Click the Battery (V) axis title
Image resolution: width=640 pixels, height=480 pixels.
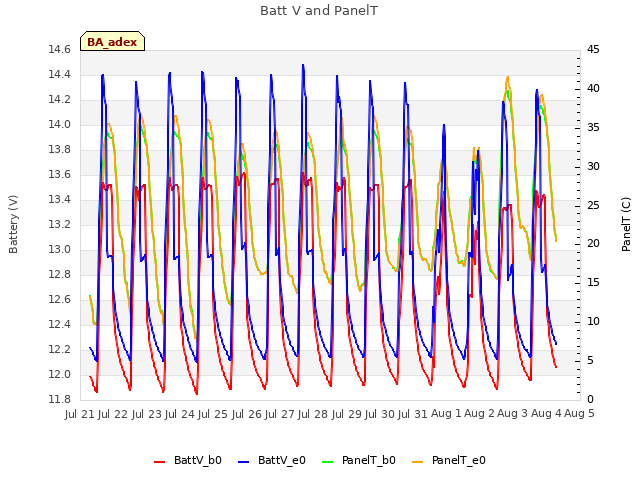[x=13, y=224]
